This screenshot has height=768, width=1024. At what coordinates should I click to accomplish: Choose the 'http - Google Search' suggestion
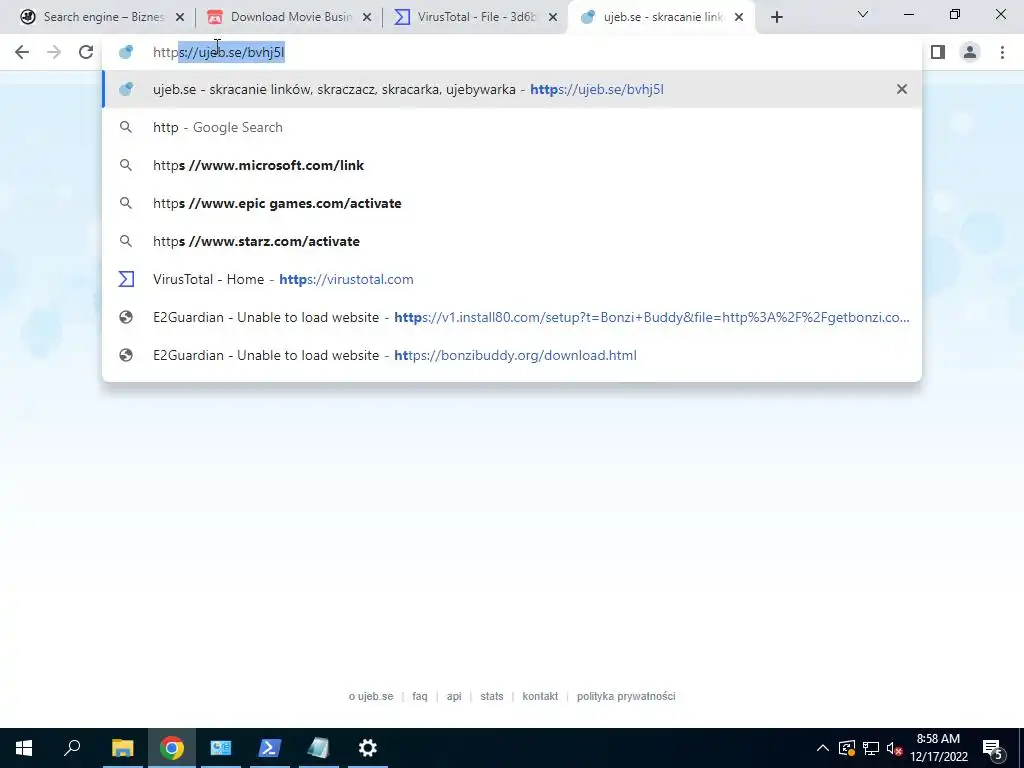(512, 127)
